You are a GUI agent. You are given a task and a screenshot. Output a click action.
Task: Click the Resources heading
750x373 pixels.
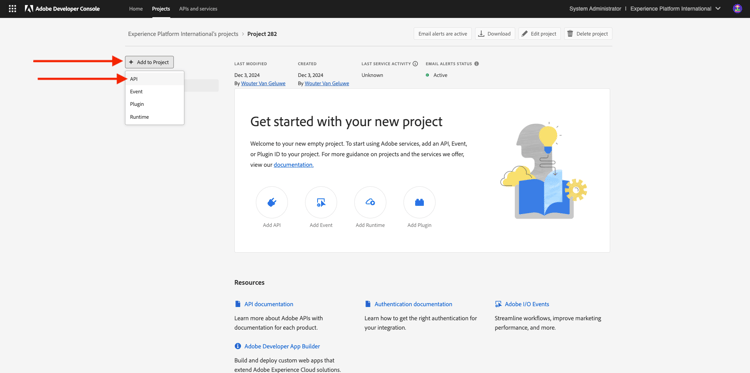coord(249,283)
